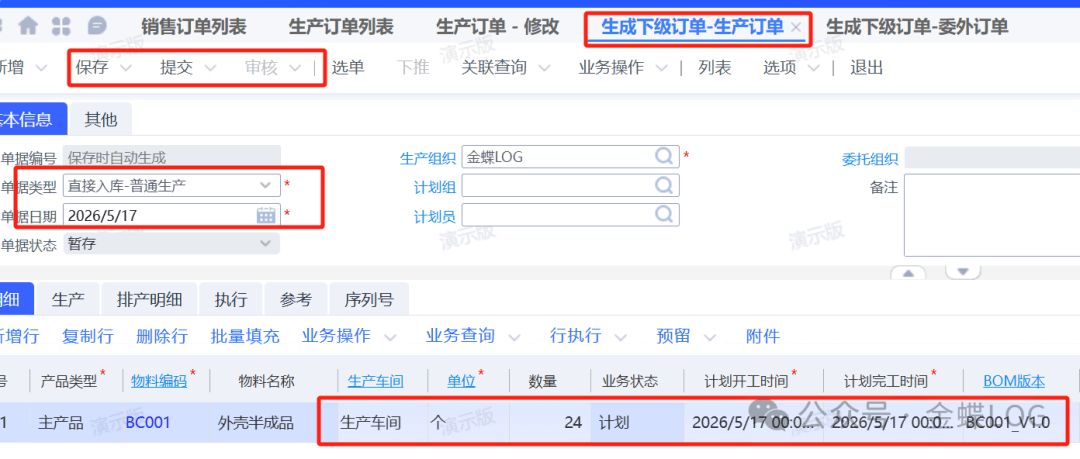Viewport: 1080px width, 459px height.
Task: Switch to 销售订单列表 tab
Action: click(194, 28)
